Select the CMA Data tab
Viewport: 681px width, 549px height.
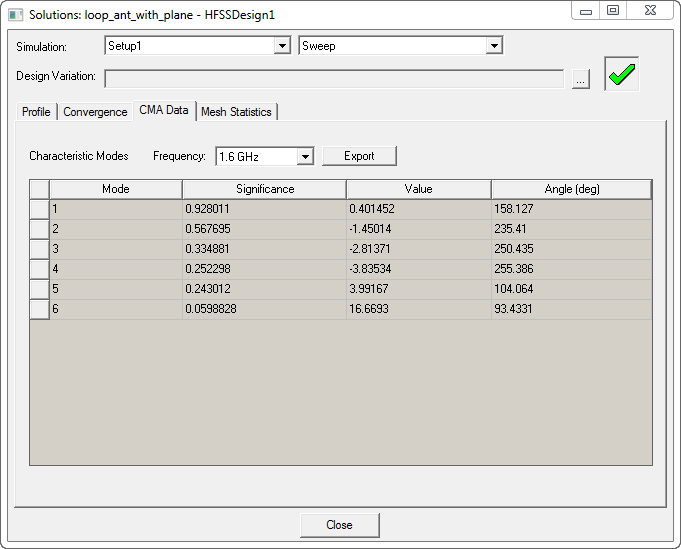[164, 111]
